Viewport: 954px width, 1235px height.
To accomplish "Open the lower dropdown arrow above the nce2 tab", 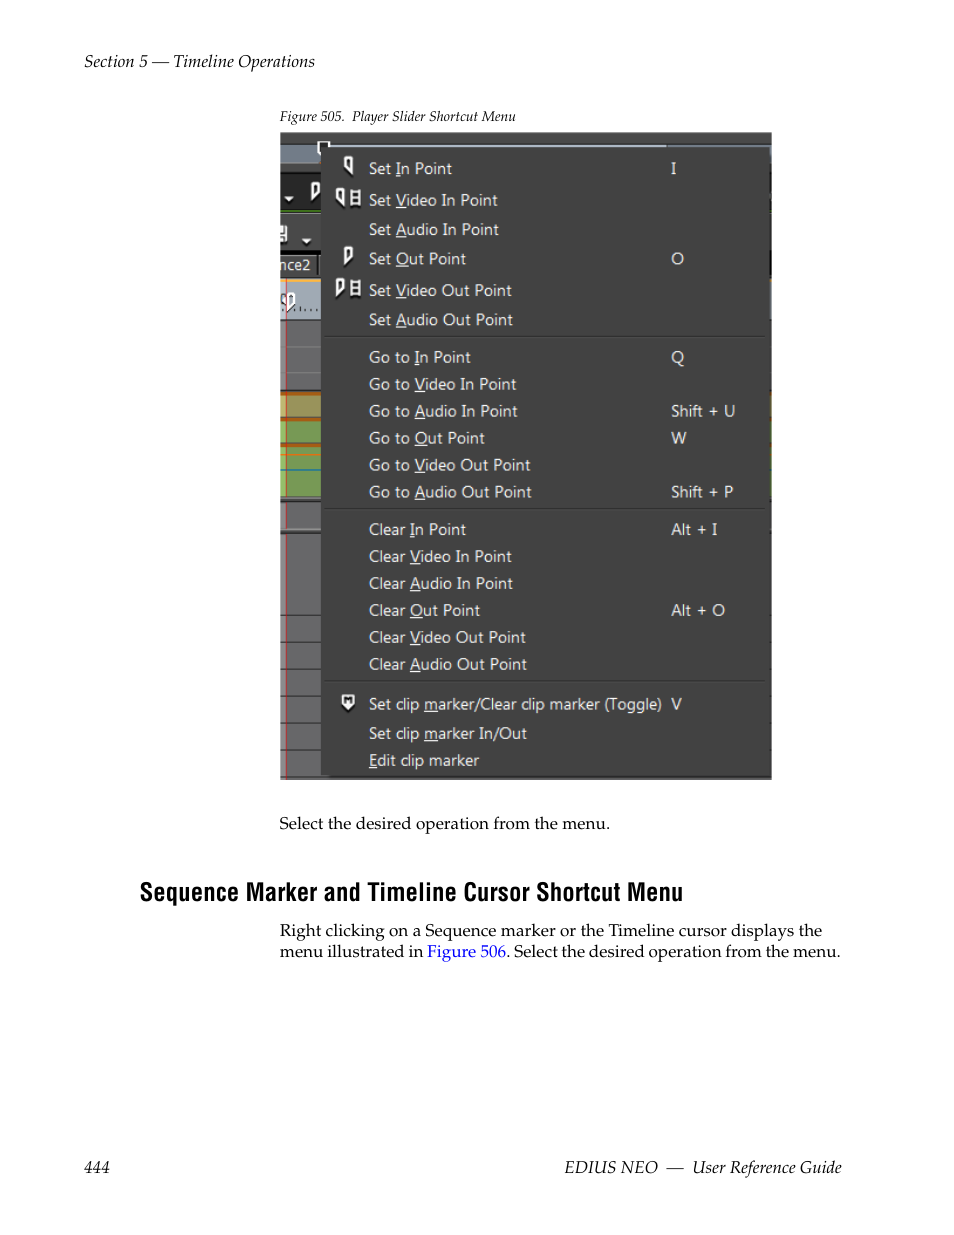I will tap(306, 240).
